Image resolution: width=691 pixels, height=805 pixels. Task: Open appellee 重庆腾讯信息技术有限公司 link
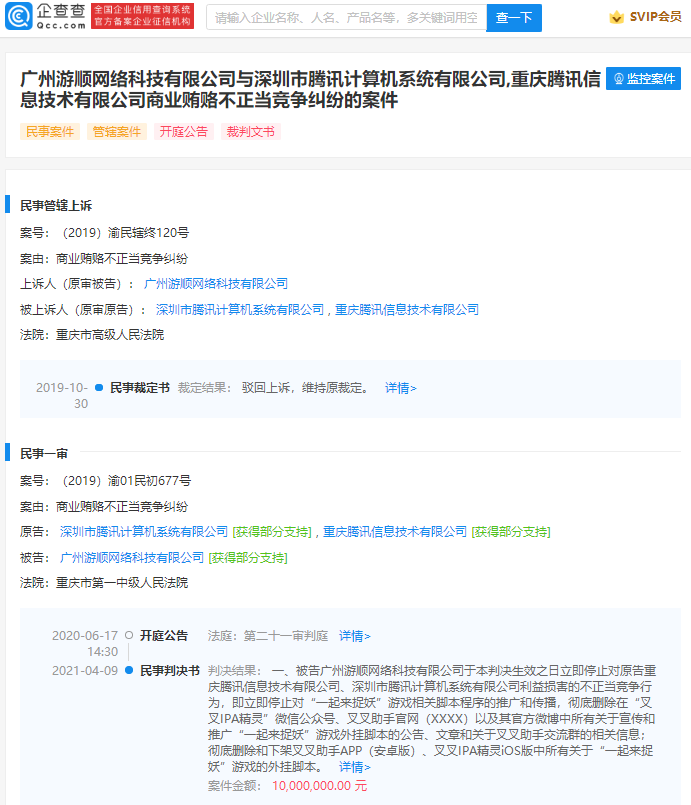(x=407, y=309)
